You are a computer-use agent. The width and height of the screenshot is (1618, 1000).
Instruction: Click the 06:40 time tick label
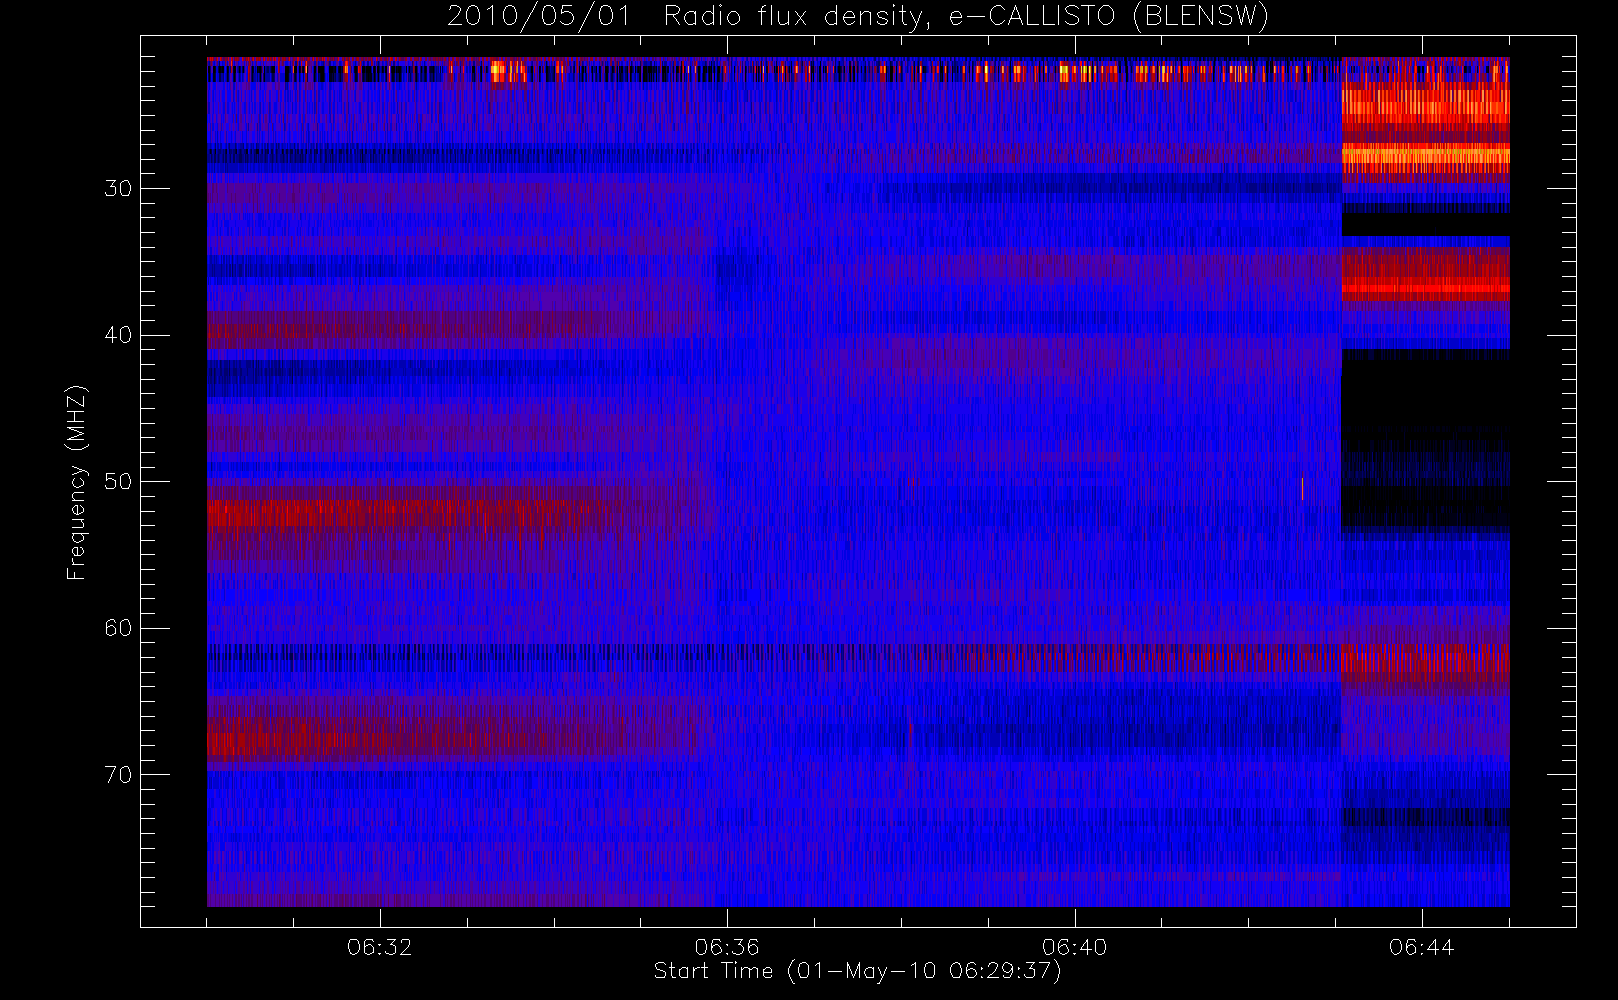pyautogui.click(x=1074, y=947)
